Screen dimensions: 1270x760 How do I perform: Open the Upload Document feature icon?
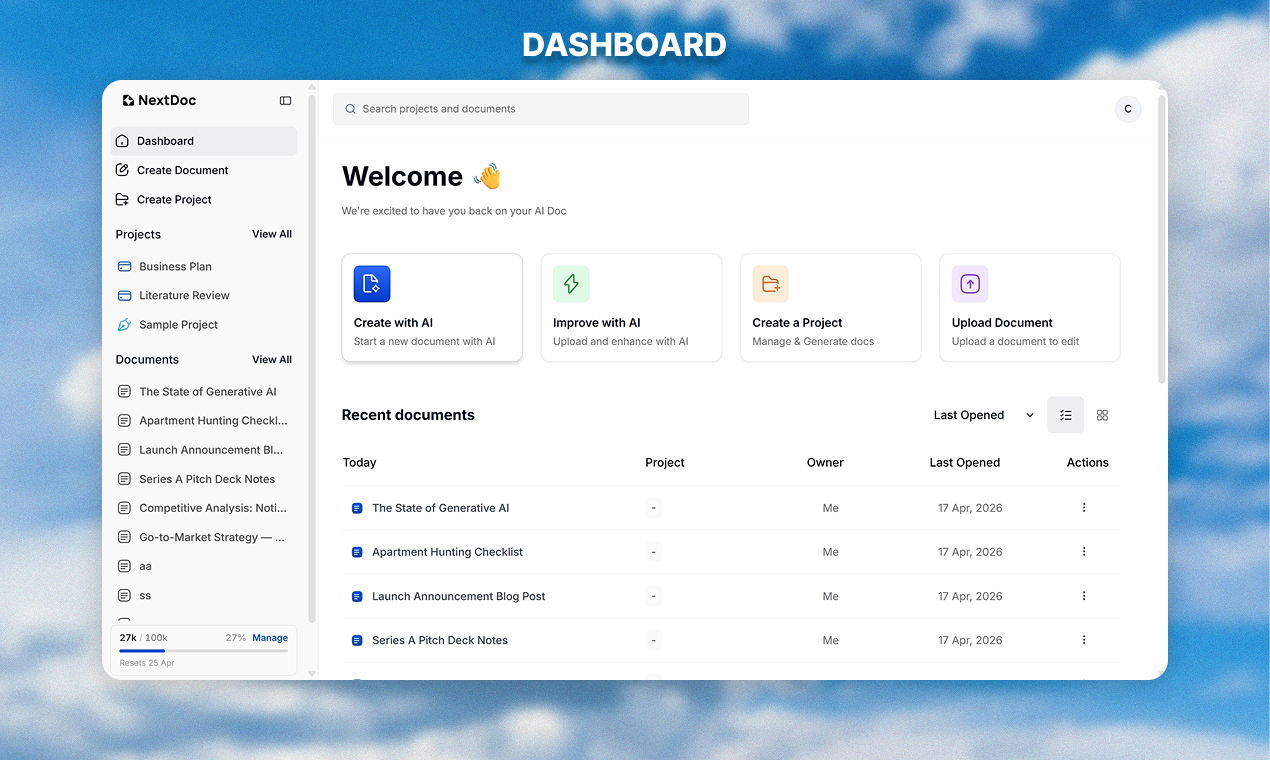click(x=969, y=284)
